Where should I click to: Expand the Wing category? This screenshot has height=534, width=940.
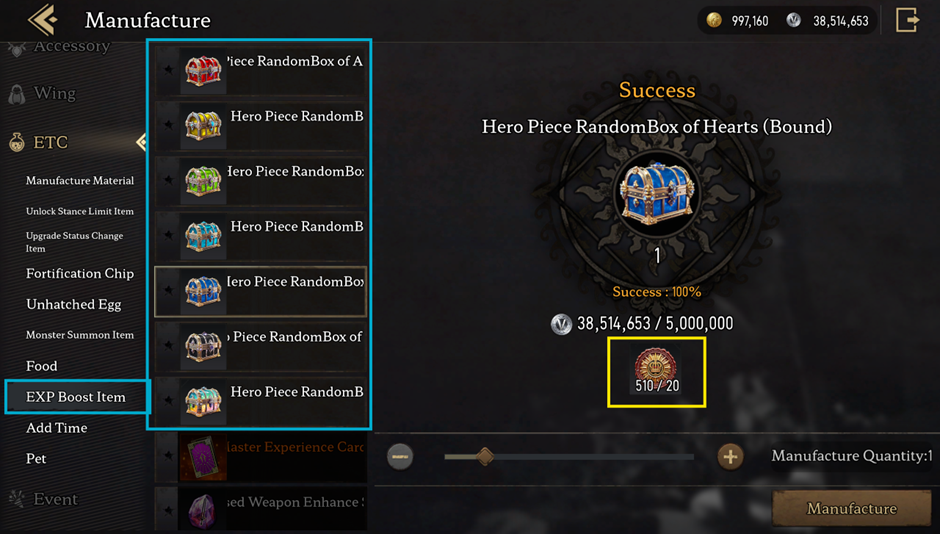click(55, 94)
